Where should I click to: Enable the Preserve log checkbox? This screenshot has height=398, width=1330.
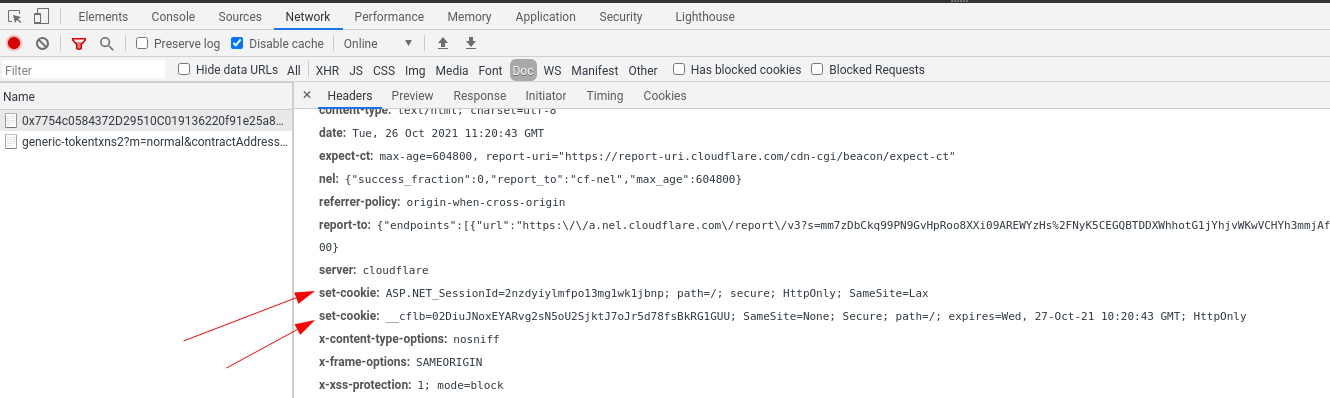[142, 44]
